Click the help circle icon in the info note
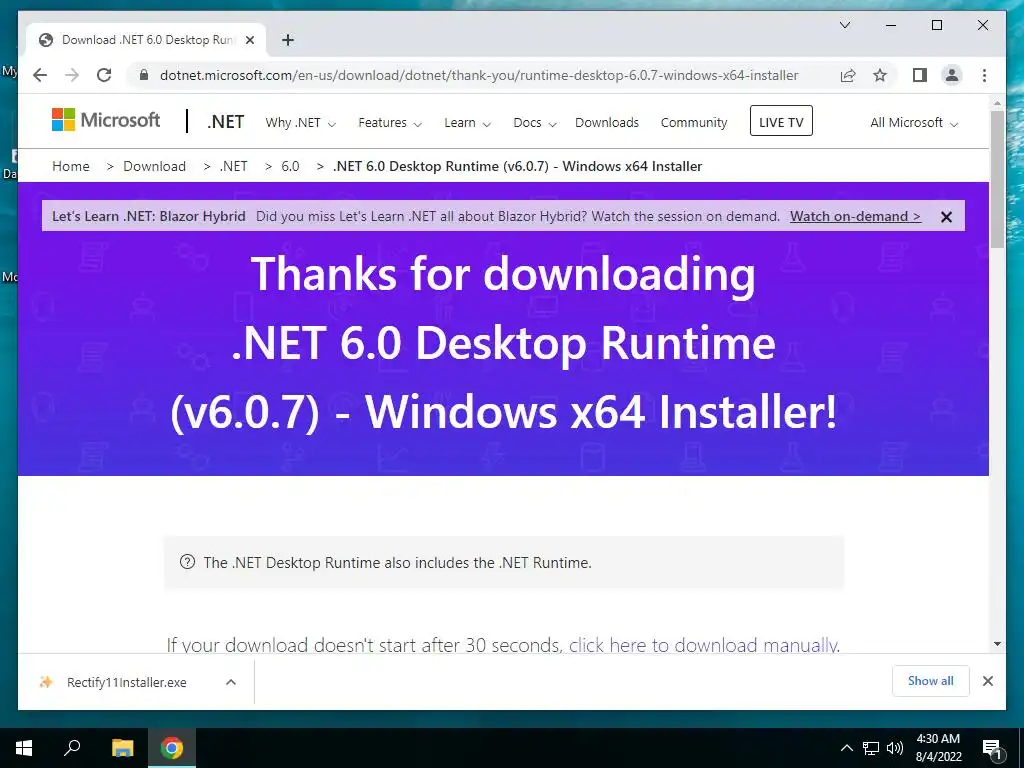 (187, 562)
